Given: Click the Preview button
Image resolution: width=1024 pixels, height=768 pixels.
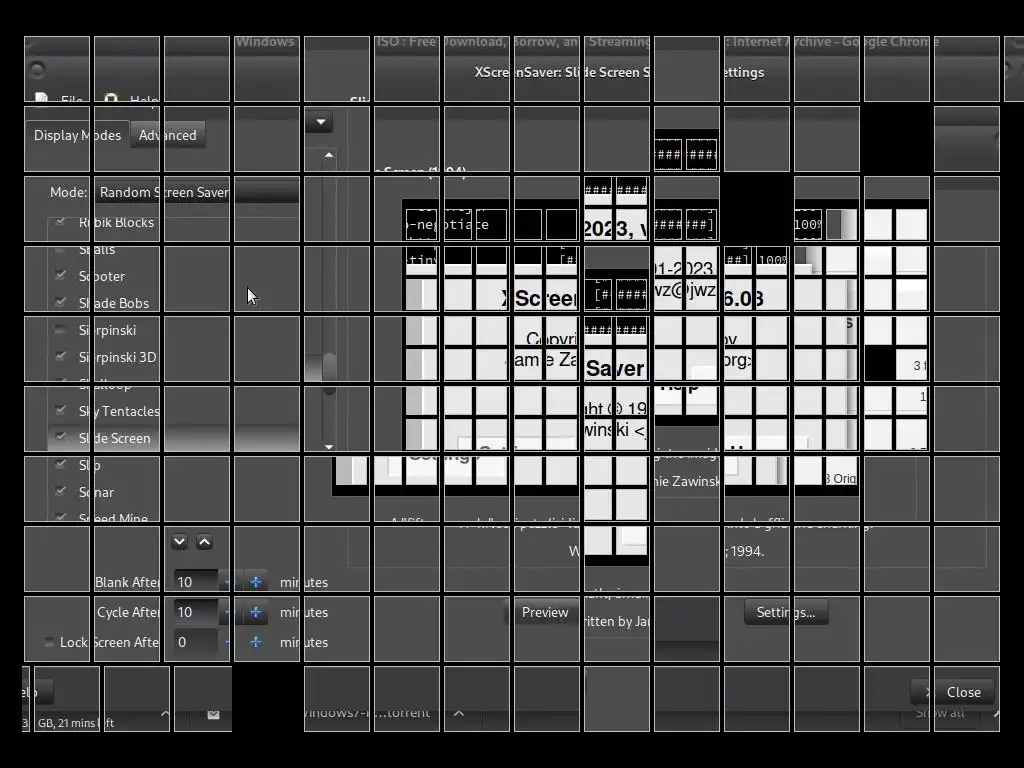Looking at the screenshot, I should pyautogui.click(x=545, y=613).
